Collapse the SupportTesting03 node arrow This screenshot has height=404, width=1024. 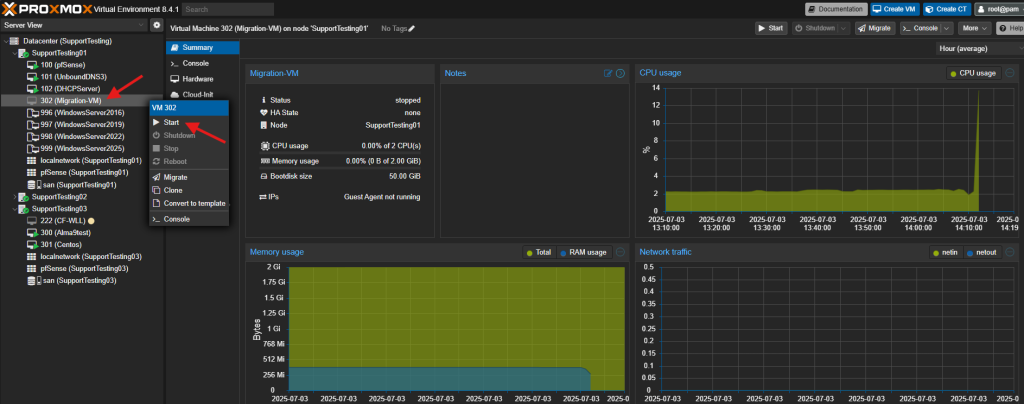[14, 209]
